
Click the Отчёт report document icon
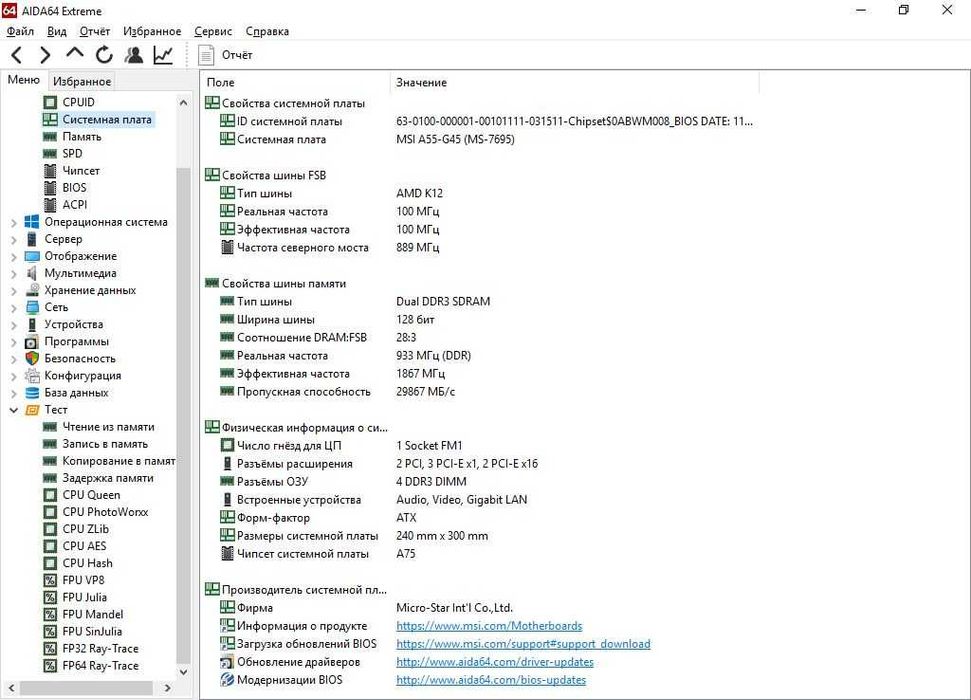[206, 55]
